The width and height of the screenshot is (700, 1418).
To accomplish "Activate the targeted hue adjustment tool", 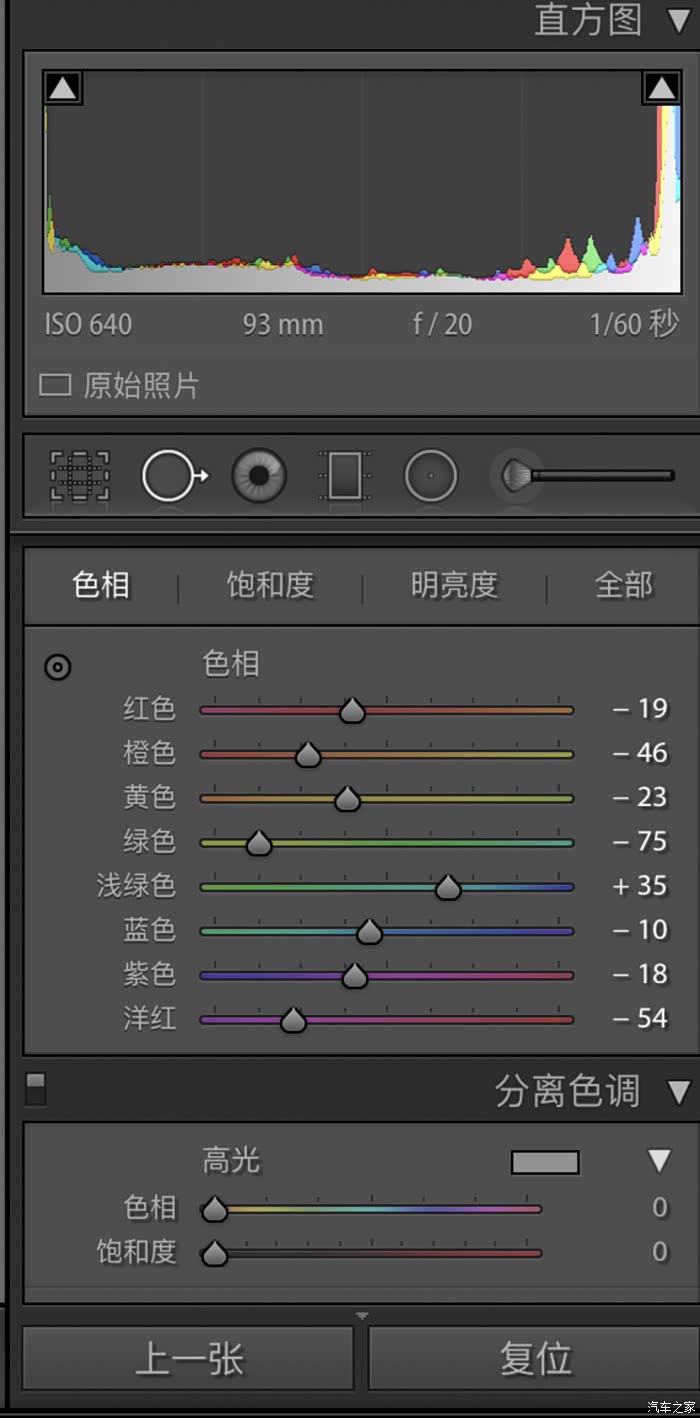I will click(58, 667).
